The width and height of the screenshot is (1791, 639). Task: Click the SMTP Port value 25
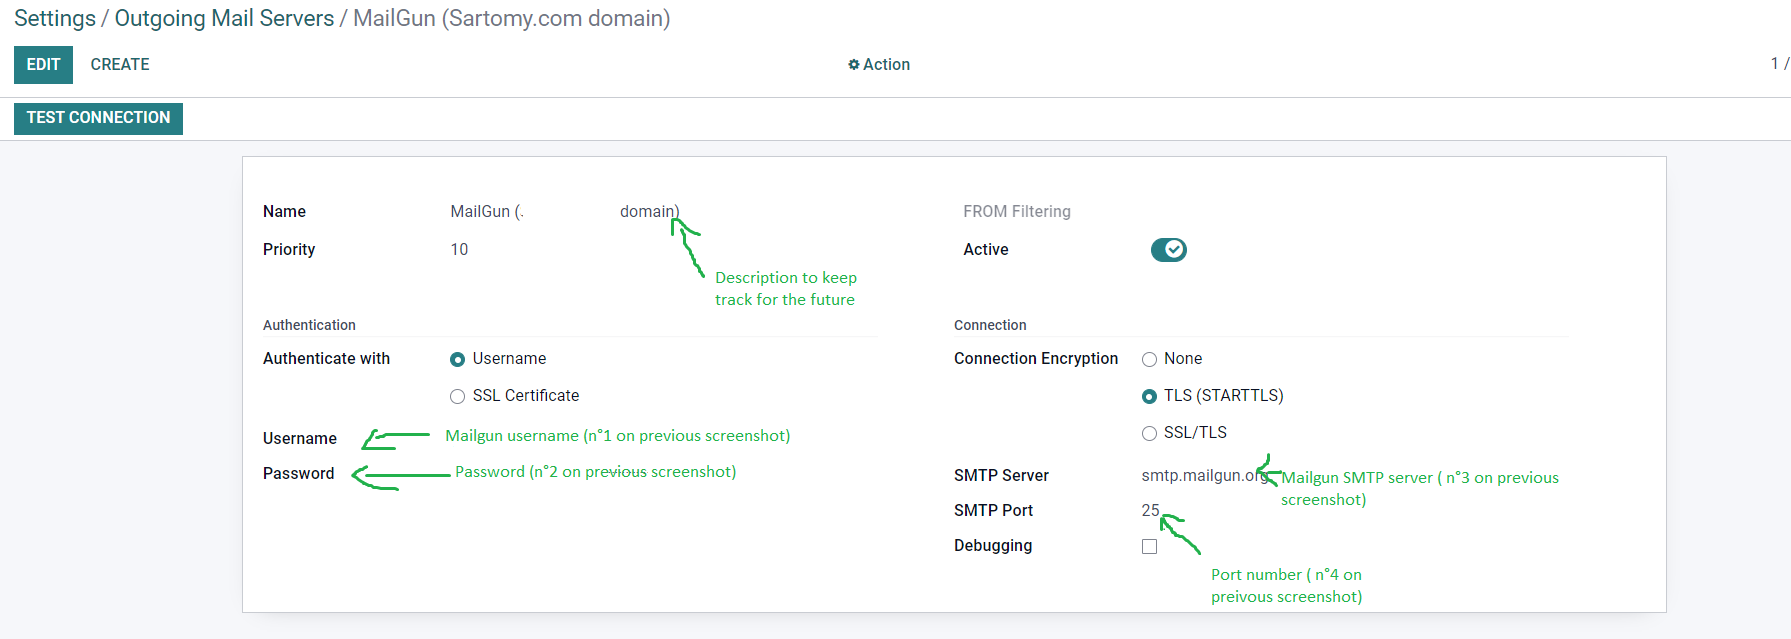pyautogui.click(x=1150, y=511)
